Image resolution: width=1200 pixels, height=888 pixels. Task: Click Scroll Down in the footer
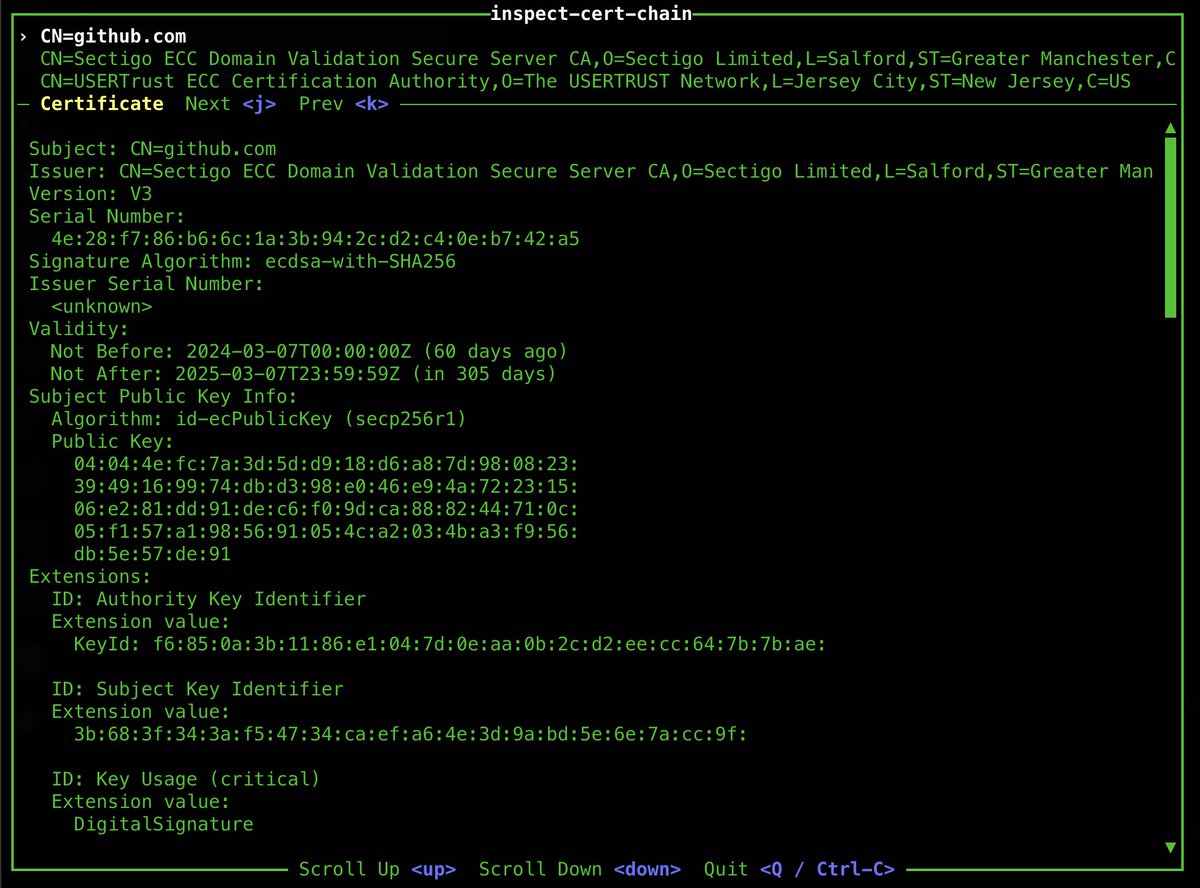(x=541, y=869)
